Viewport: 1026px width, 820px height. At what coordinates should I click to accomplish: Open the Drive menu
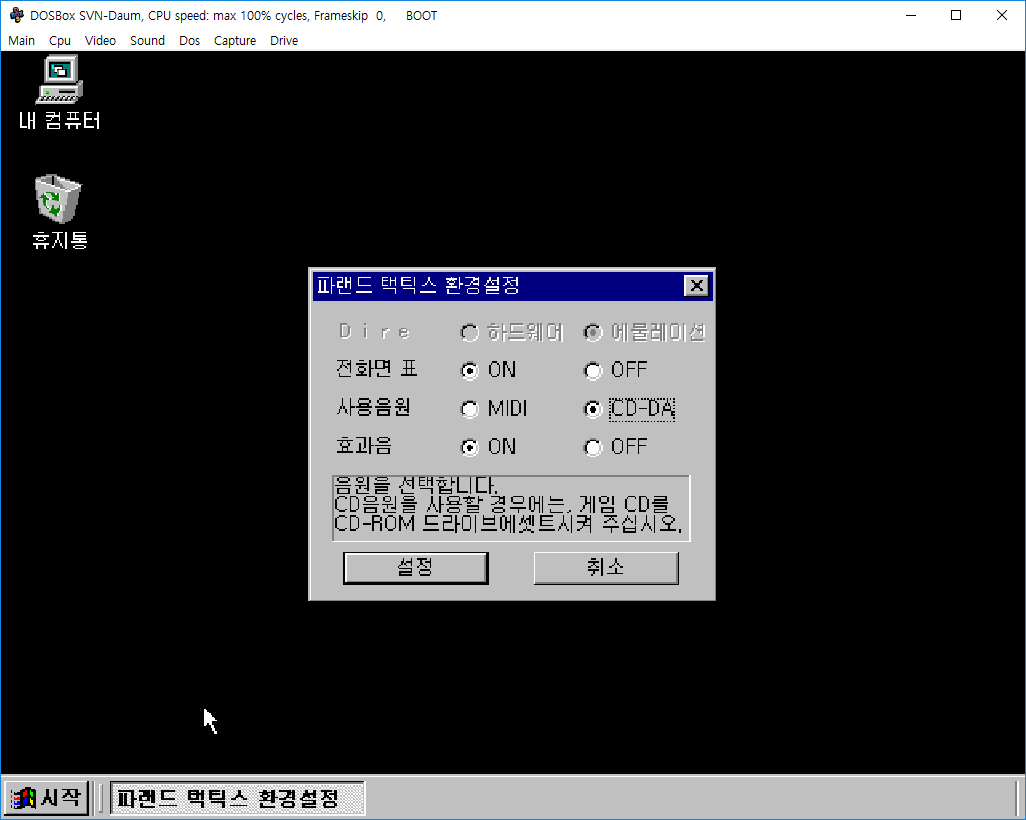pyautogui.click(x=284, y=41)
